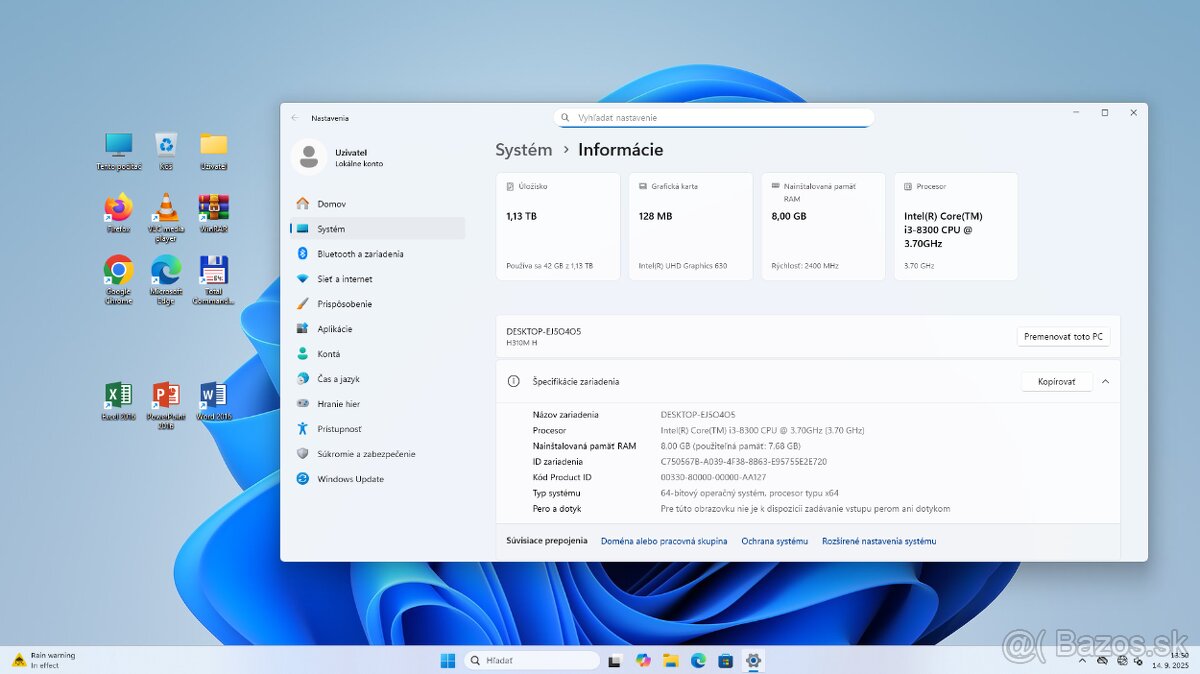The height and width of the screenshot is (674, 1200).
Task: Open WinRAR desktop shortcut
Action: point(213,208)
